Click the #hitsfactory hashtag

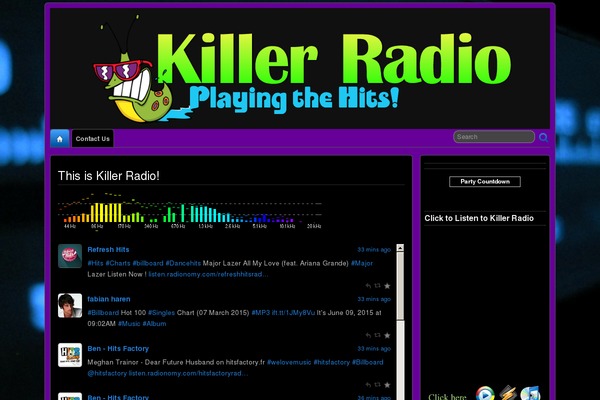[332, 362]
